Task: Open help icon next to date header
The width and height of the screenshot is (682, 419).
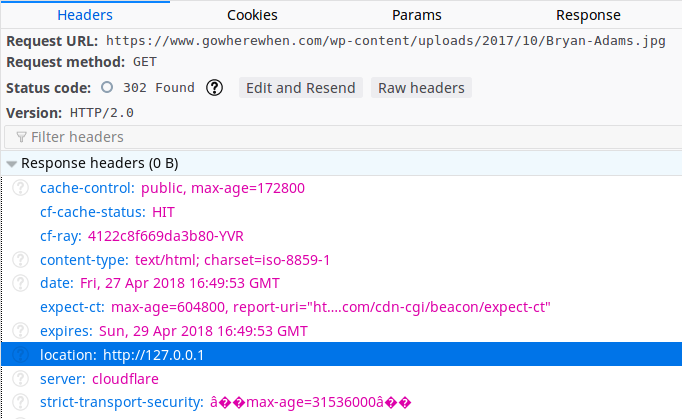Action: click(19, 284)
